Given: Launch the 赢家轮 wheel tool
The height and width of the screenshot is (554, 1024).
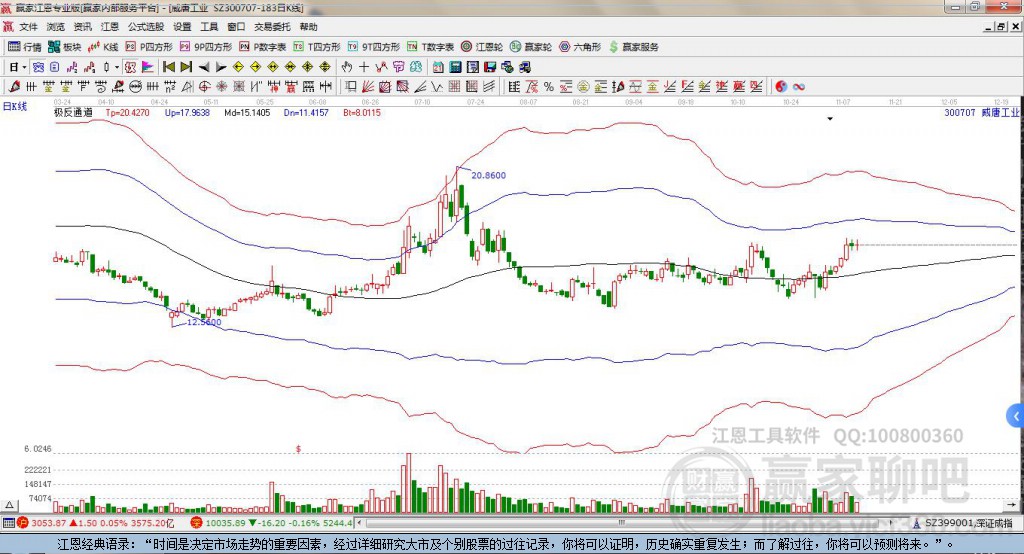Looking at the screenshot, I should [x=531, y=47].
